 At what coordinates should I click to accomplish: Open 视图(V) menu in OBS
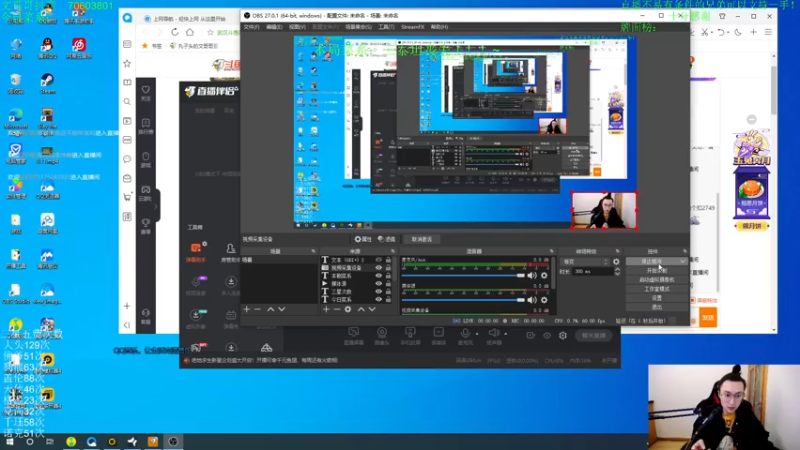(297, 27)
